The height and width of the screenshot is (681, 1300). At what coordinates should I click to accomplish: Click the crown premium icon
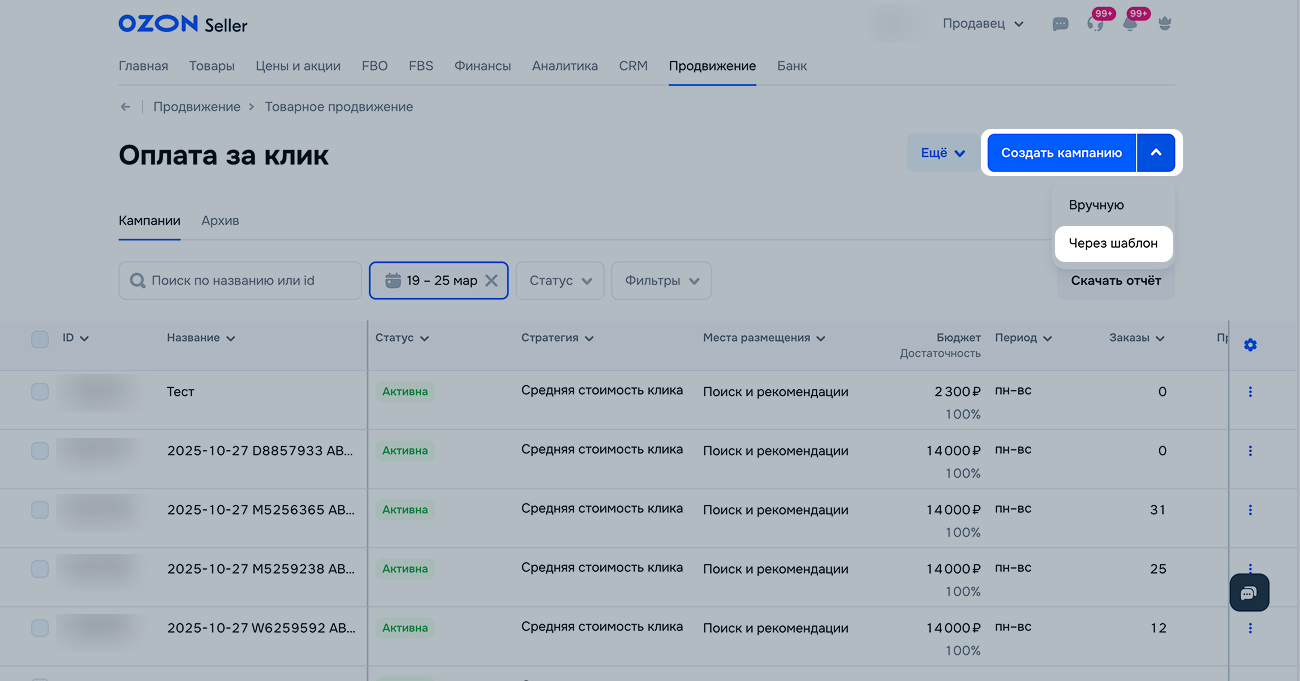[1164, 24]
